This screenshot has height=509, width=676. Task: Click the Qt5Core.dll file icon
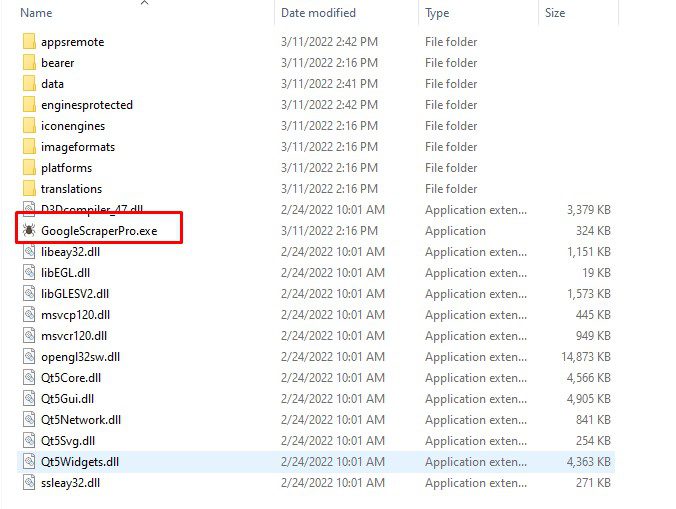(x=29, y=378)
